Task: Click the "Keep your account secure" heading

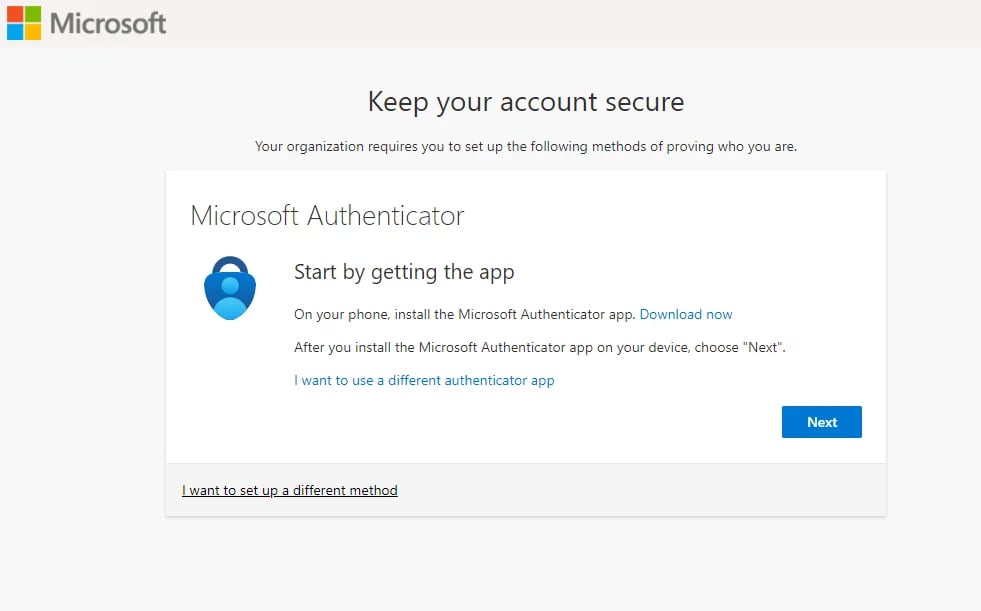Action: point(525,102)
